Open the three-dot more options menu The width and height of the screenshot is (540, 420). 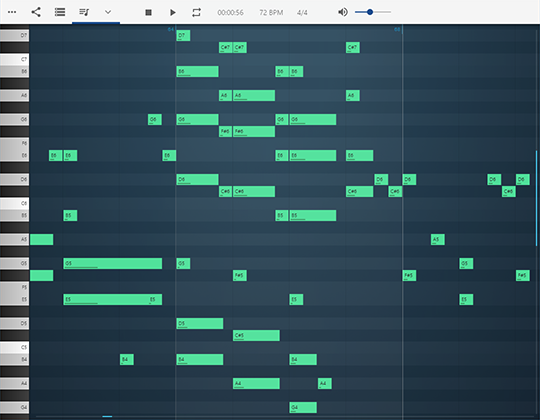[12, 12]
